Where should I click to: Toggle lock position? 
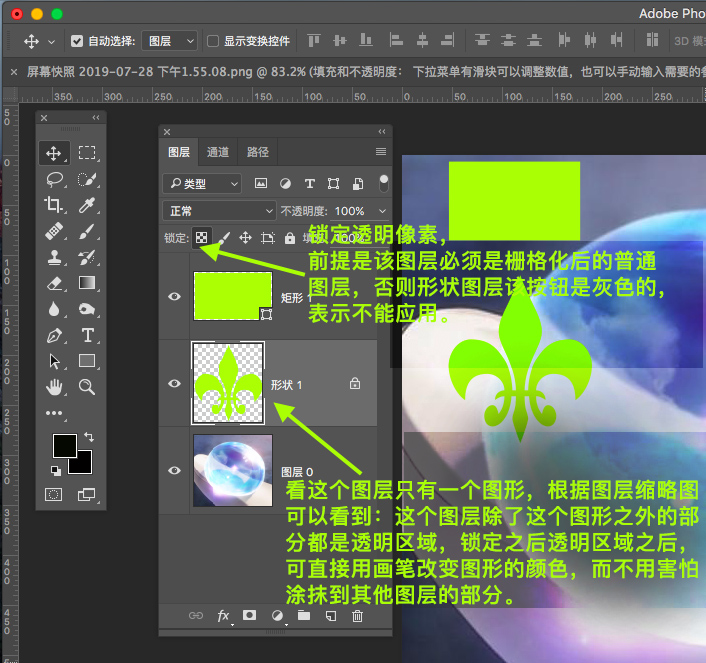(245, 237)
